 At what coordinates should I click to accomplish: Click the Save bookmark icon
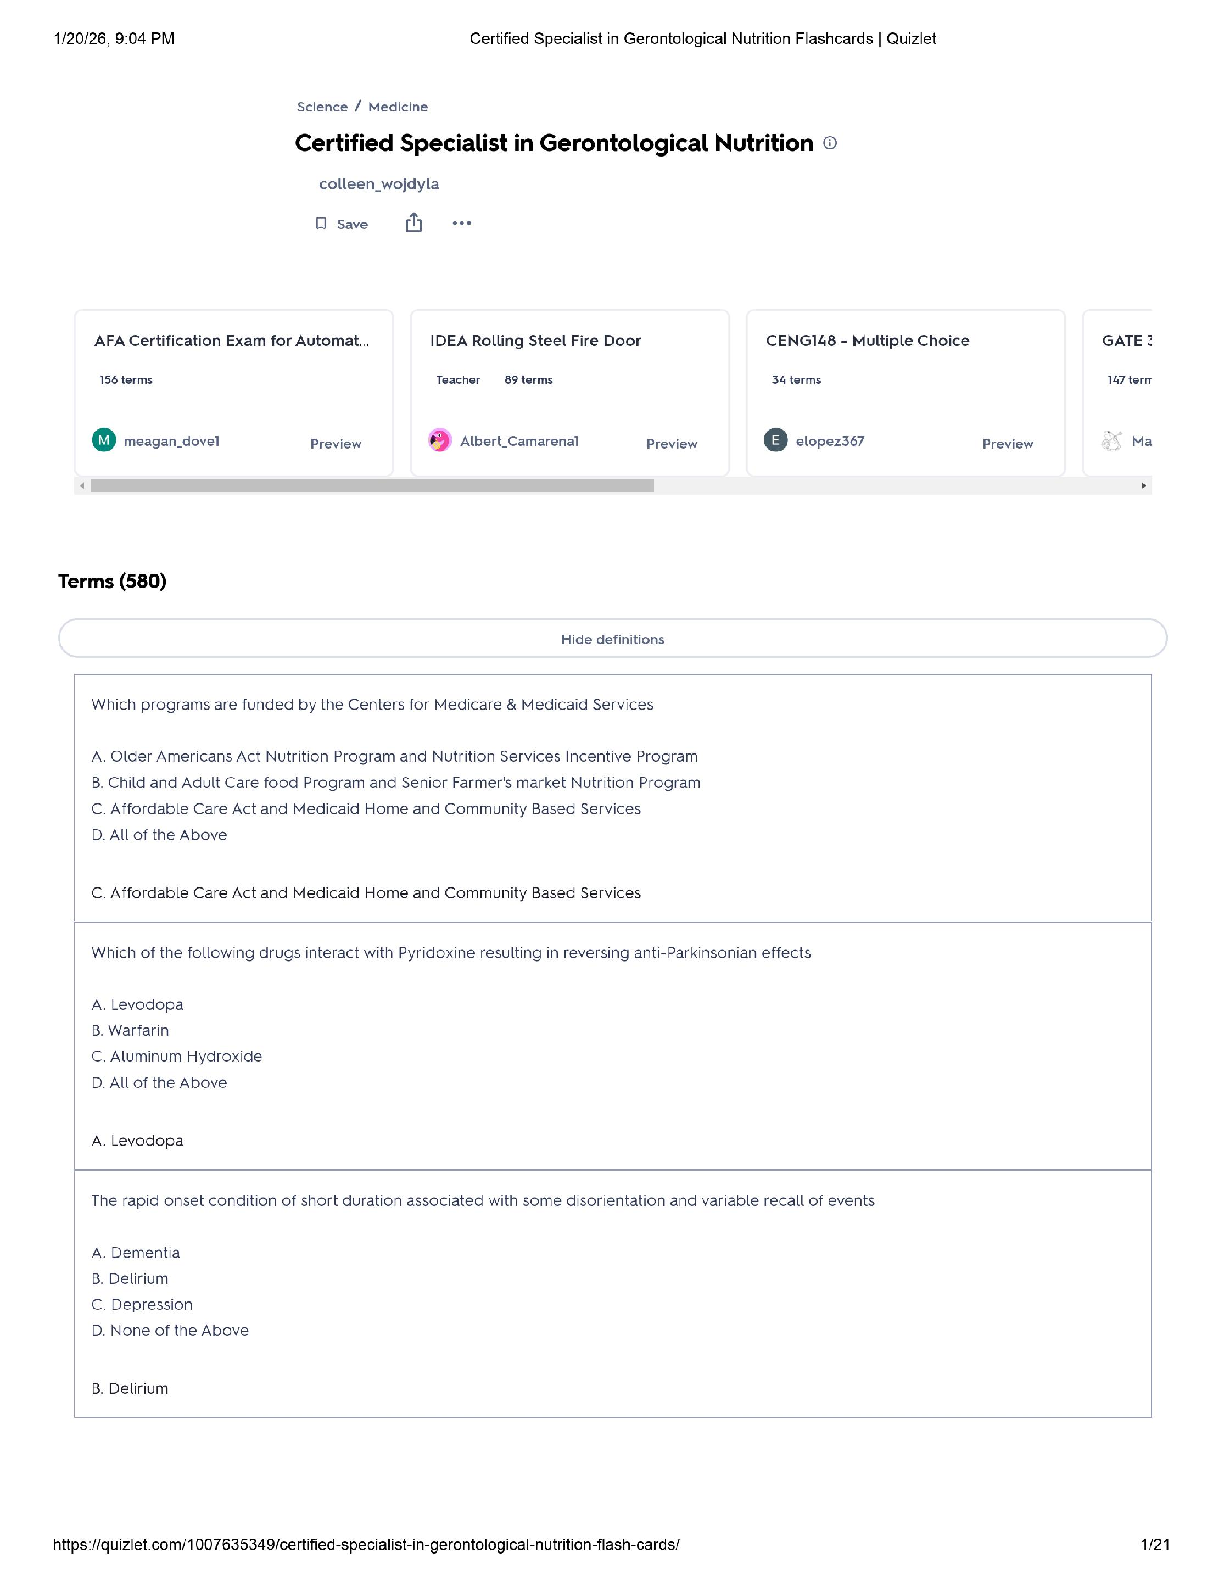[321, 223]
